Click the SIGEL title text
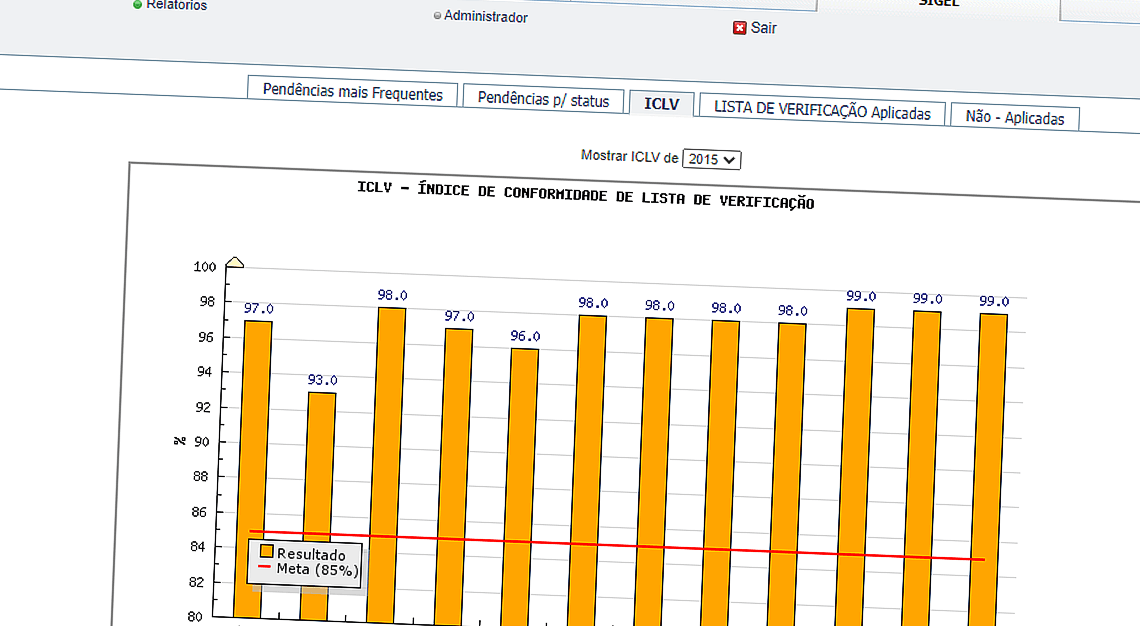This screenshot has height=626, width=1140. pos(937,3)
